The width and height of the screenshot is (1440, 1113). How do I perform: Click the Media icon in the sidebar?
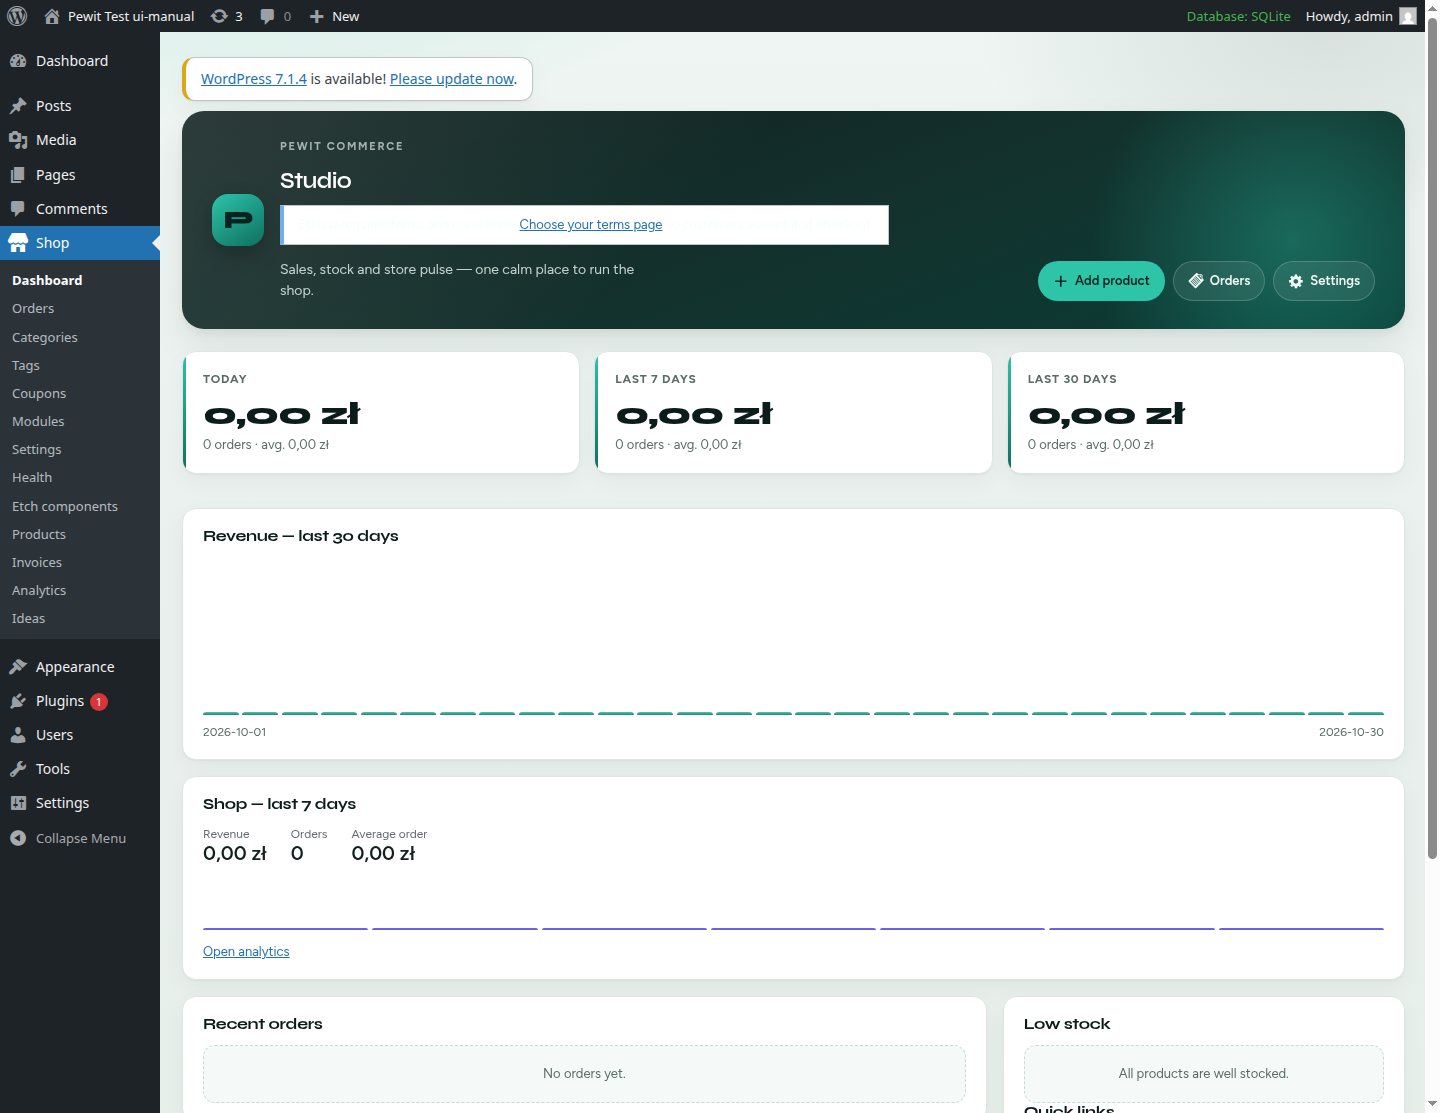pos(18,140)
